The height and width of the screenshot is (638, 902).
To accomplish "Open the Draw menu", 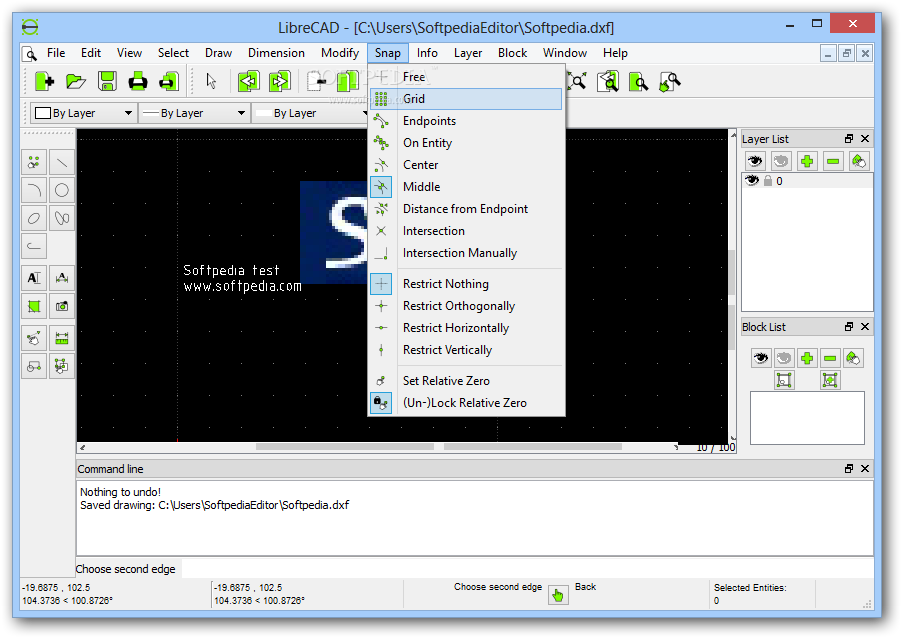I will coord(219,53).
